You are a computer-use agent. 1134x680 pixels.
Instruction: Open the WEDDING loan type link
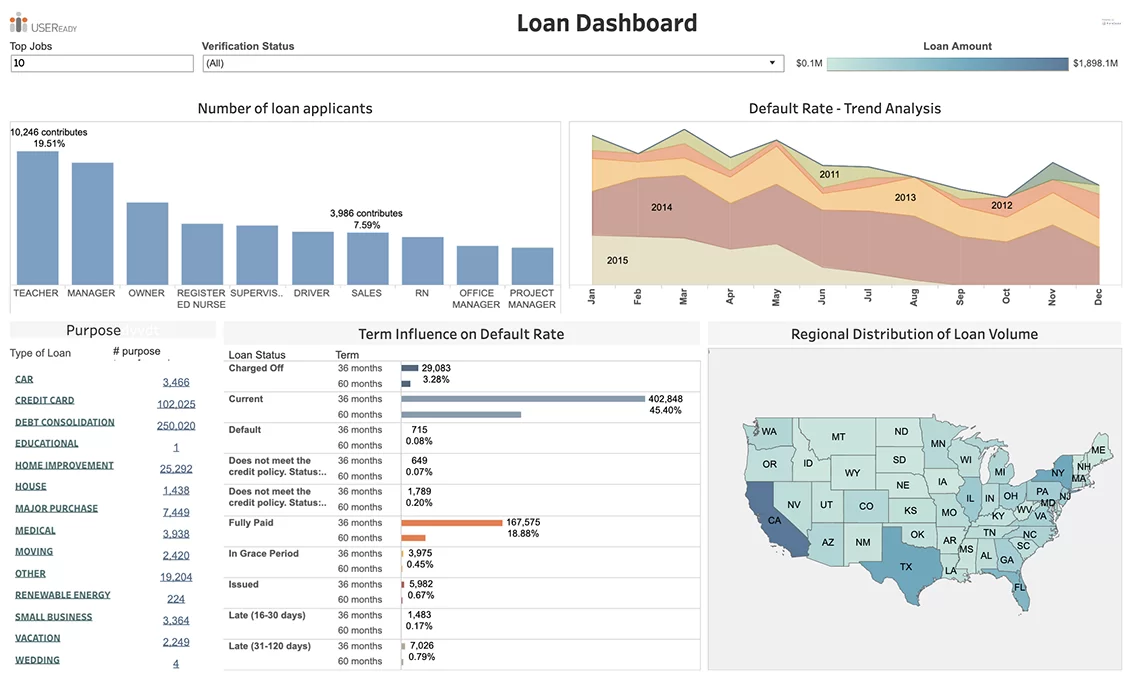point(37,660)
